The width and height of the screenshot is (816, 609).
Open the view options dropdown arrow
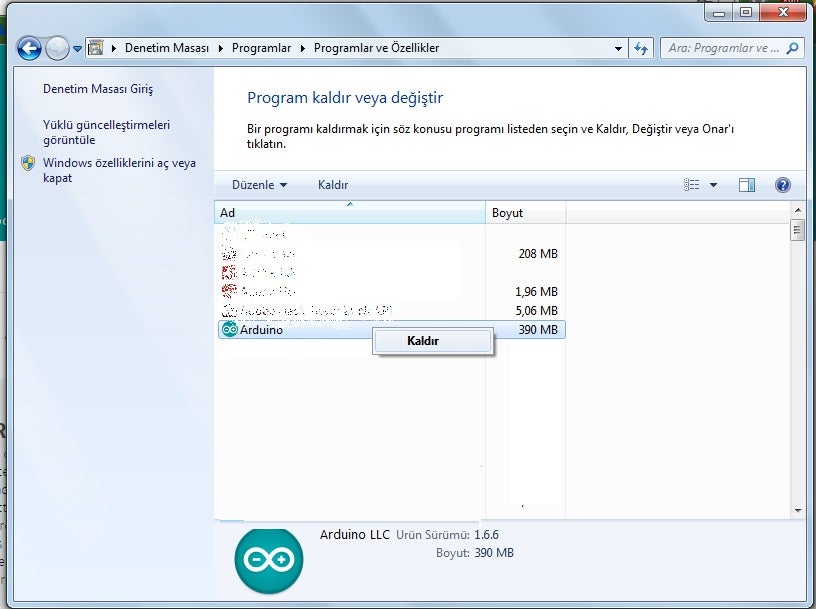coord(713,185)
